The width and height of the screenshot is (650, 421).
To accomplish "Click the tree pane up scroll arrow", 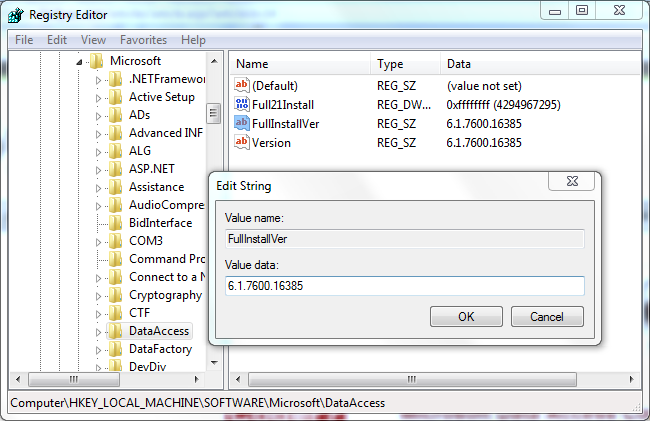I will click(x=214, y=61).
